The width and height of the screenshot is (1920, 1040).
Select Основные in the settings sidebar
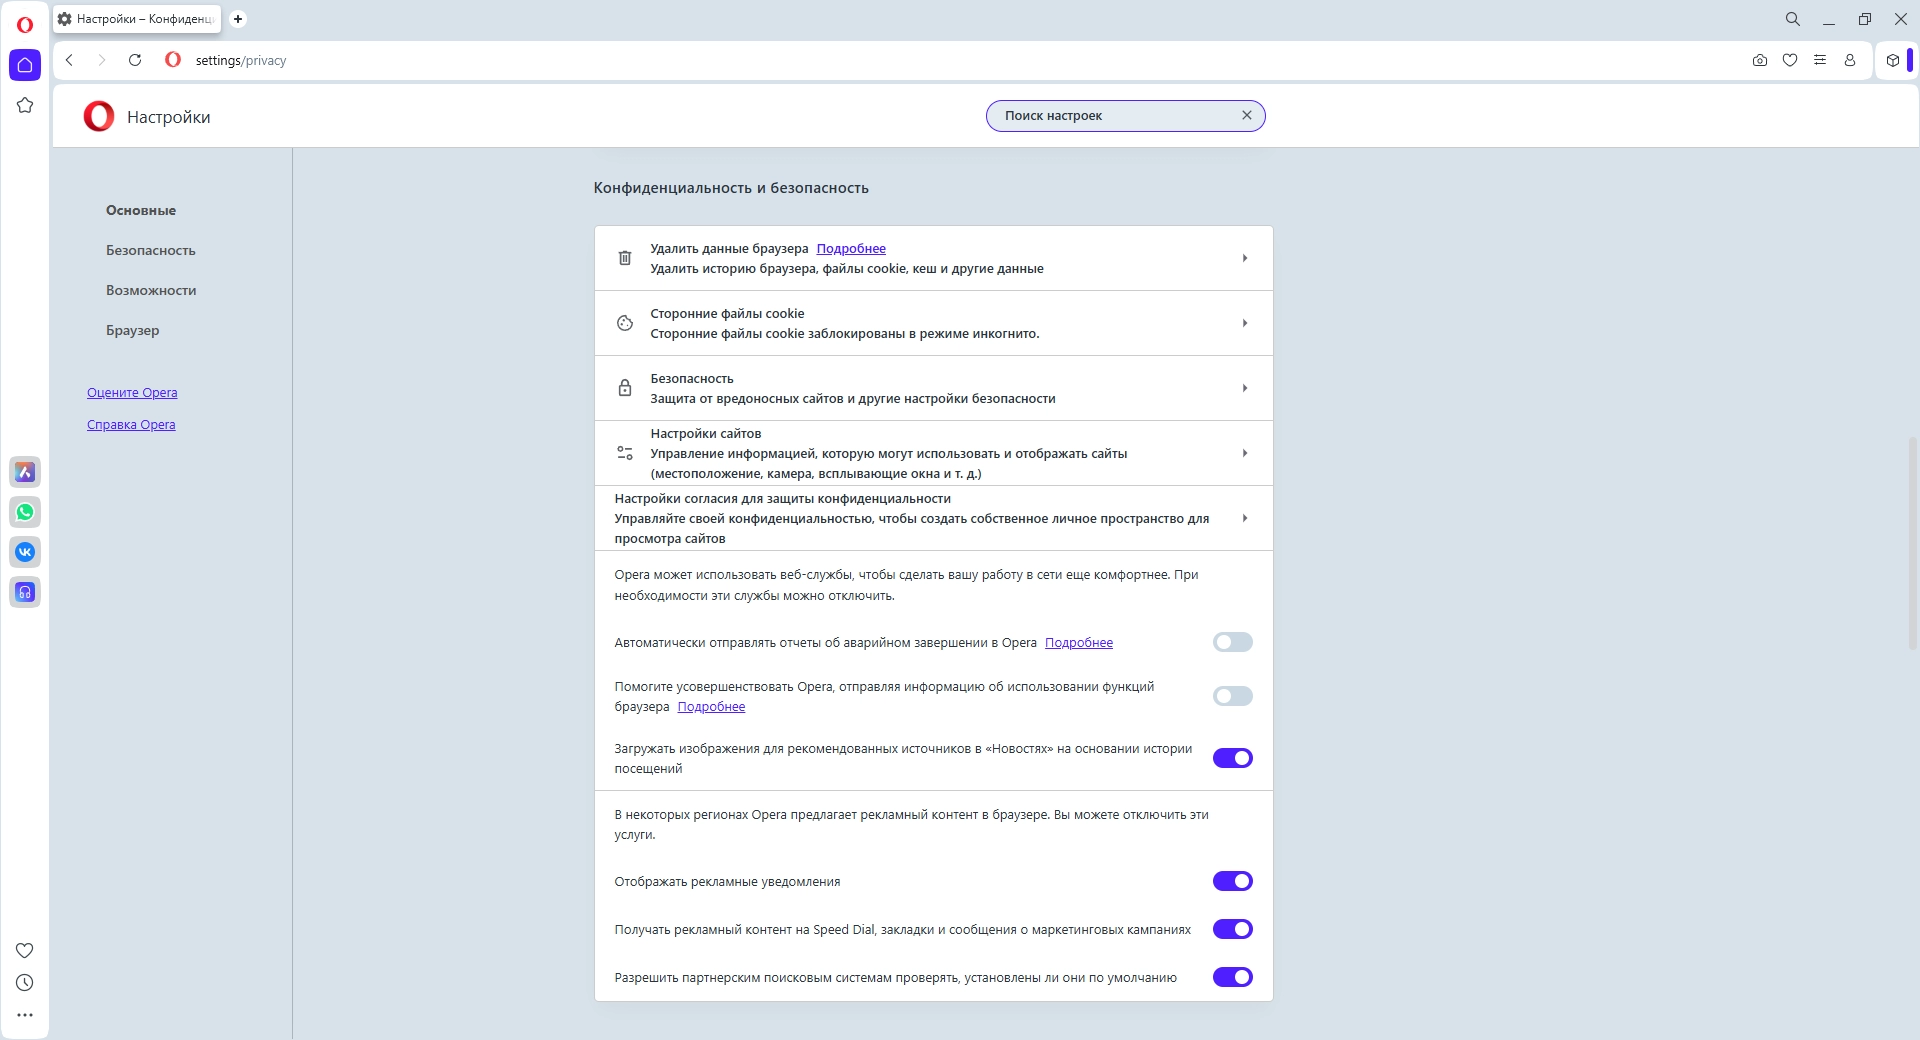point(141,210)
